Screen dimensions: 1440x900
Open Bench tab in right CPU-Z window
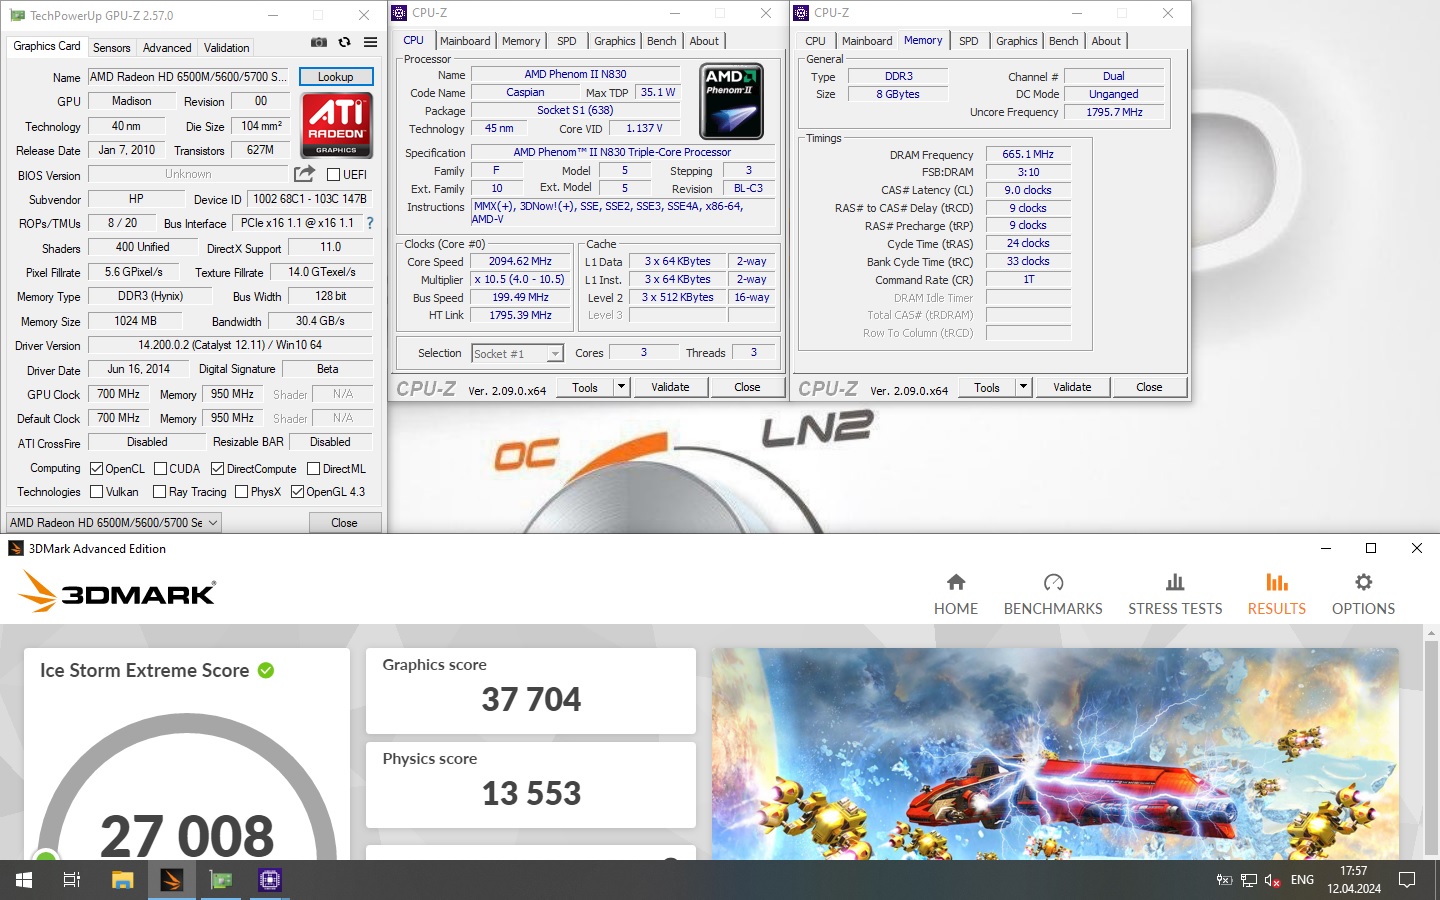click(x=1064, y=41)
